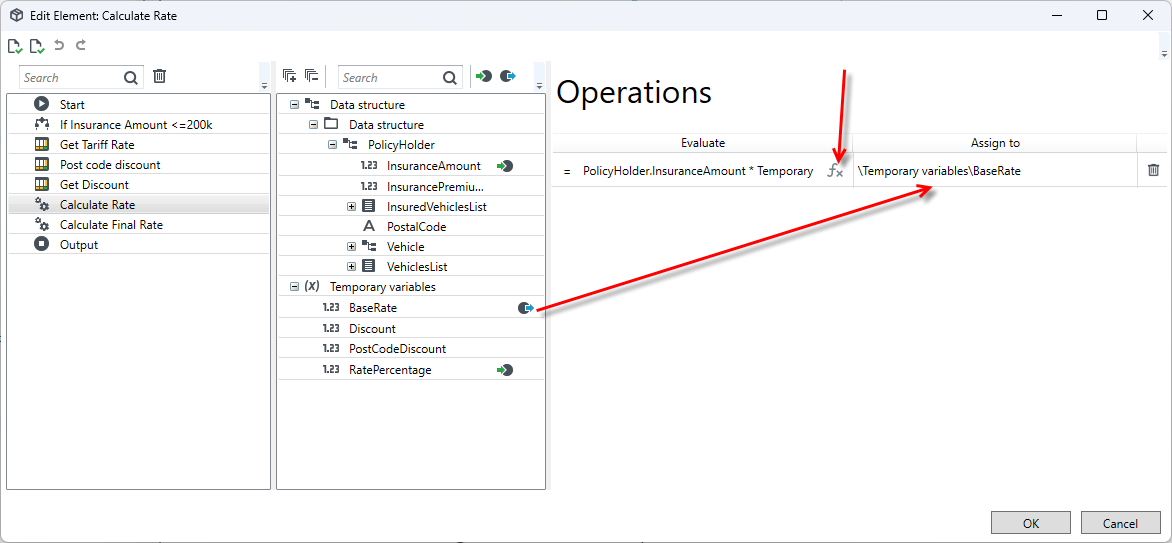The width and height of the screenshot is (1172, 543).
Task: Click the blue output-arrow toolbar icon
Action: pos(508,76)
